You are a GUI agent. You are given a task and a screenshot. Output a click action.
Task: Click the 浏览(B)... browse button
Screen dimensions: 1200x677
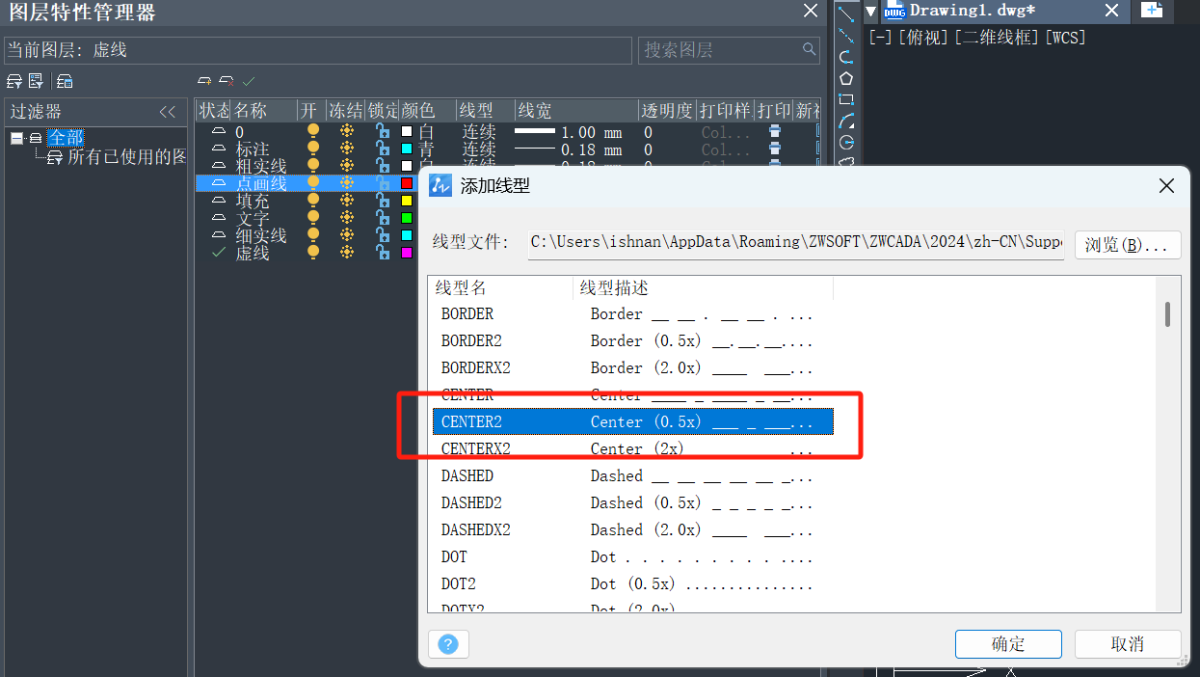coord(1127,245)
